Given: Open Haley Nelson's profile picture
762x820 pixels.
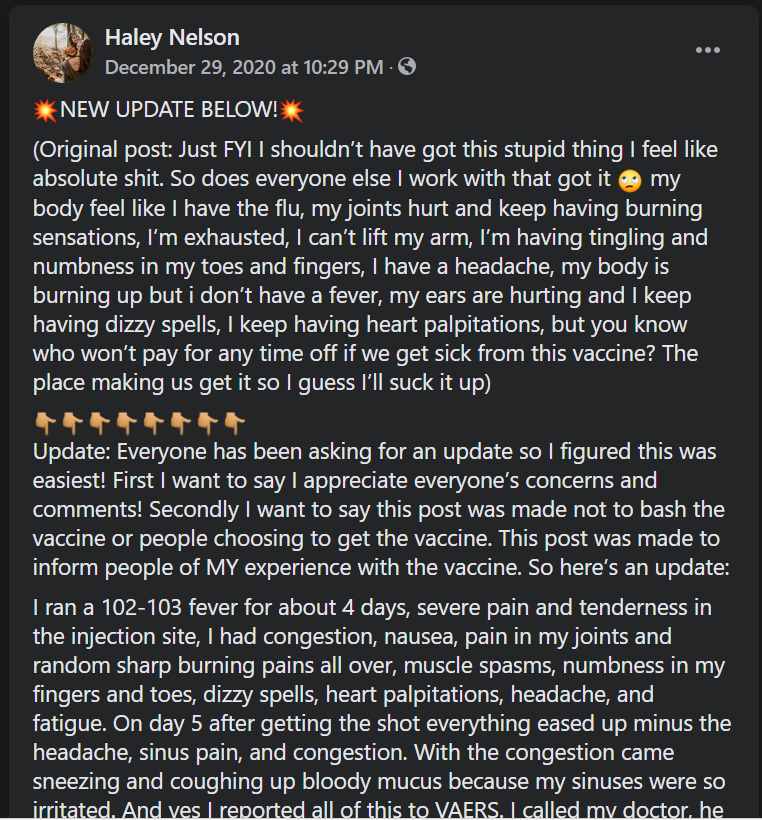Looking at the screenshot, I should 63,52.
